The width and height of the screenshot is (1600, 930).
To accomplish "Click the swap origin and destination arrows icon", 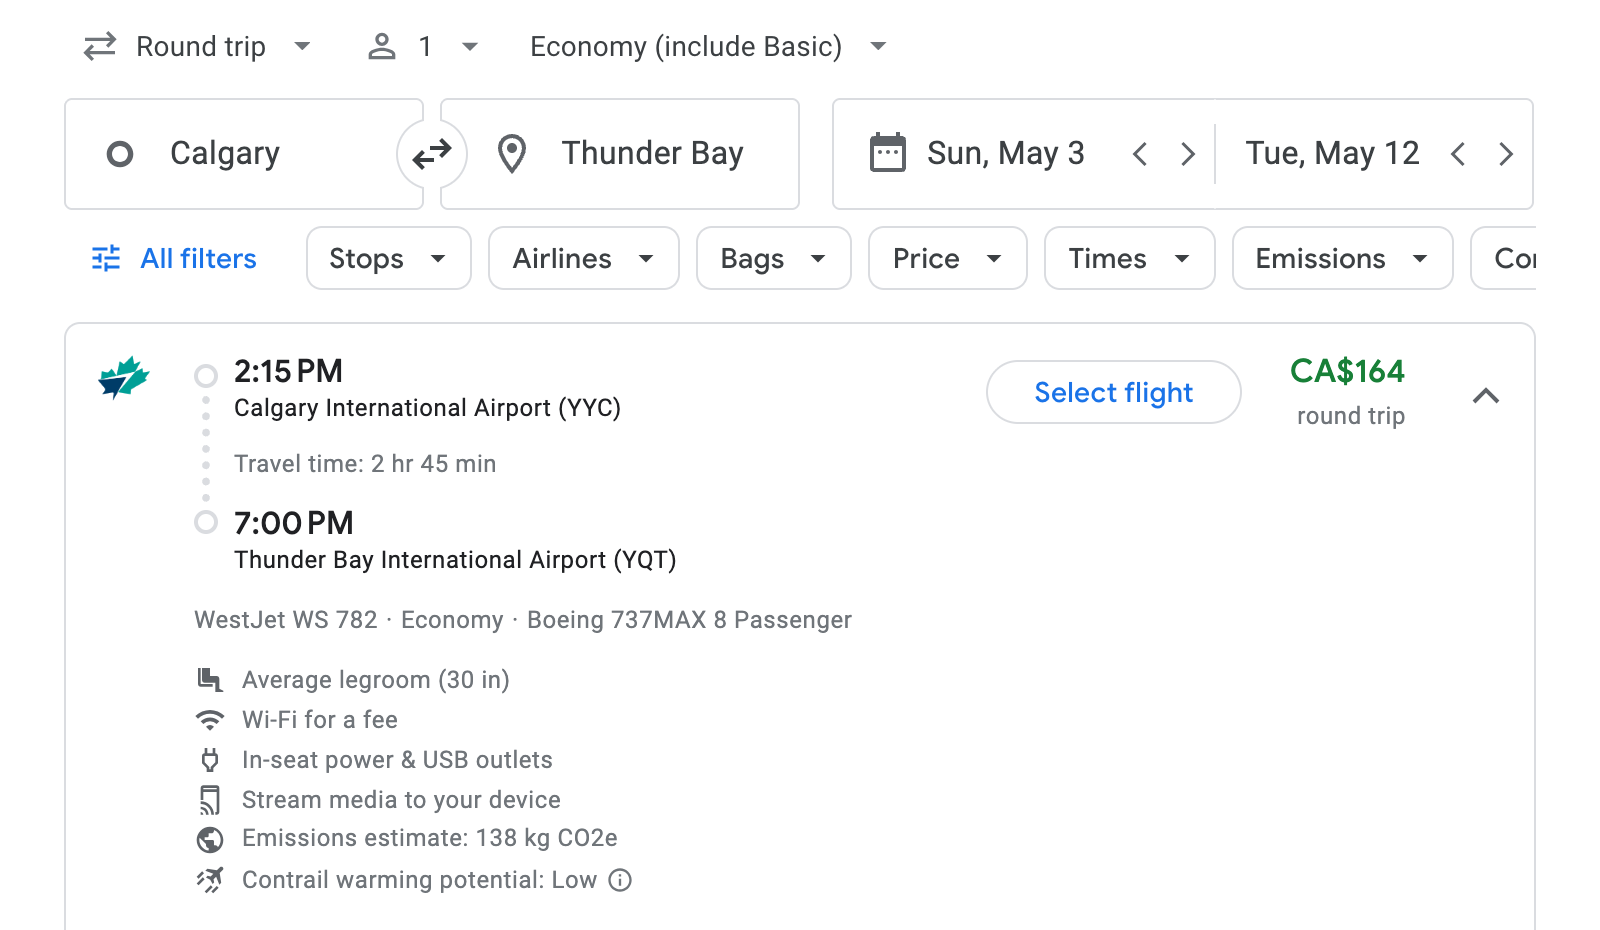I will click(x=431, y=153).
